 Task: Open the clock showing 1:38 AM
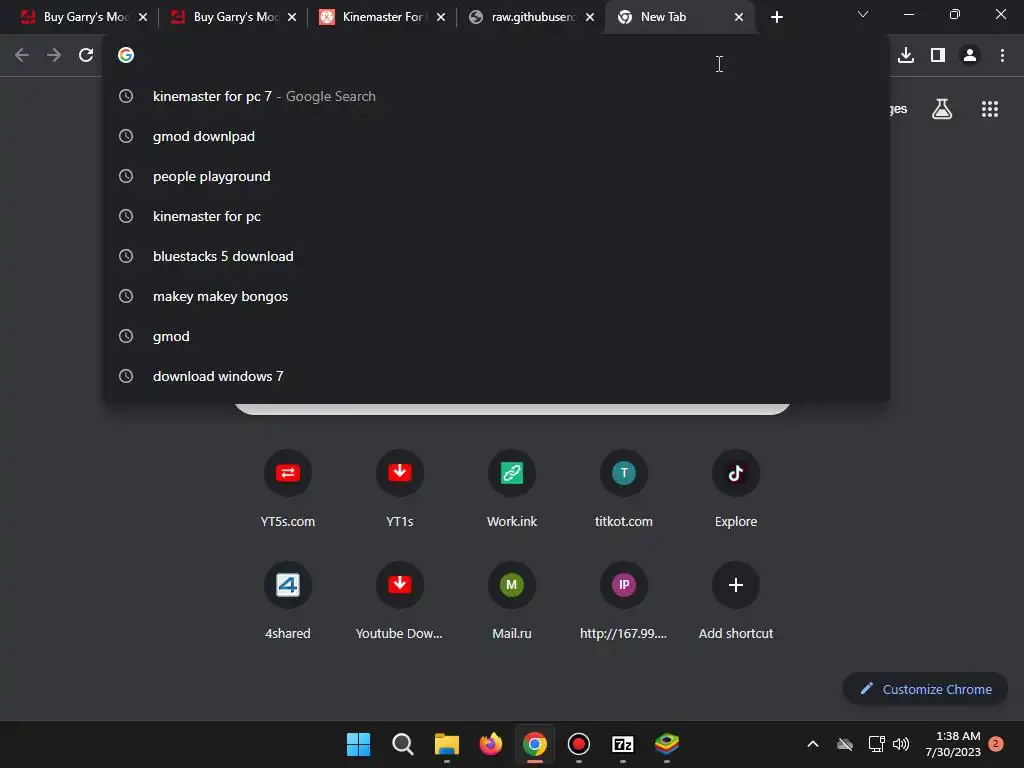tap(952, 744)
